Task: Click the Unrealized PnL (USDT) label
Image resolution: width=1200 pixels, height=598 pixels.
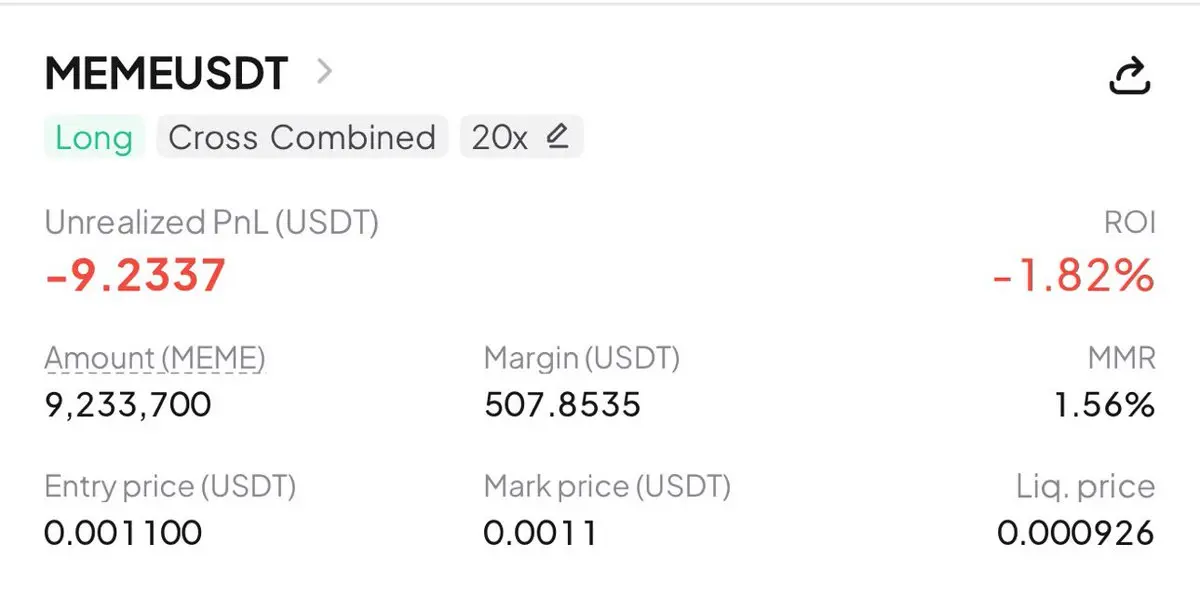Action: coord(211,222)
